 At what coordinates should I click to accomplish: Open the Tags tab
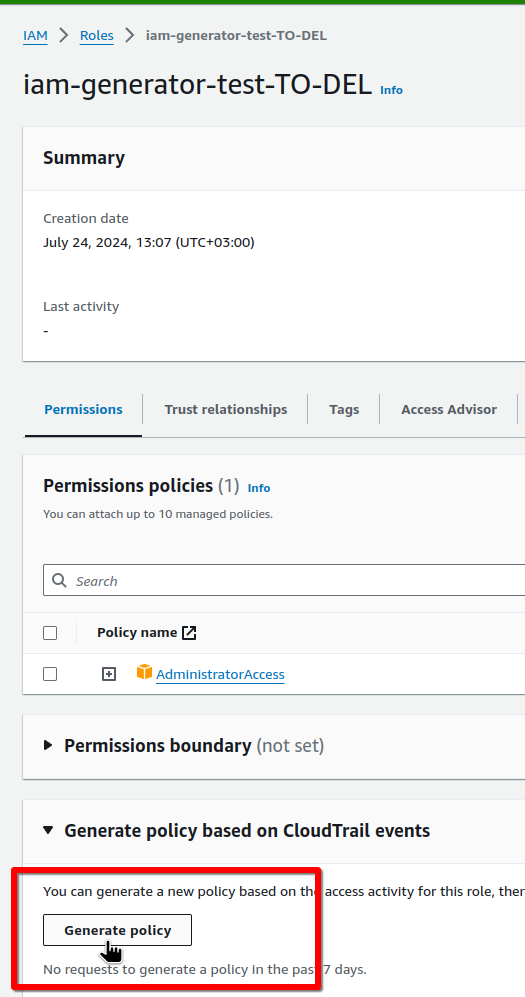tap(344, 409)
